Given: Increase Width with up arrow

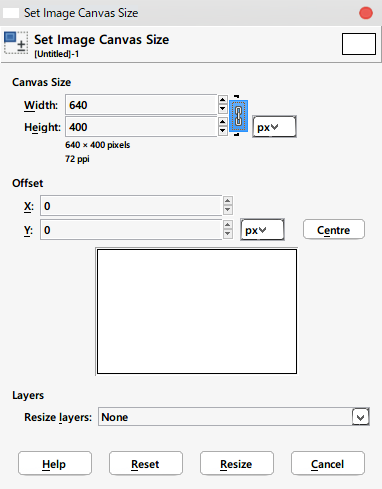Looking at the screenshot, I should pyautogui.click(x=223, y=100).
